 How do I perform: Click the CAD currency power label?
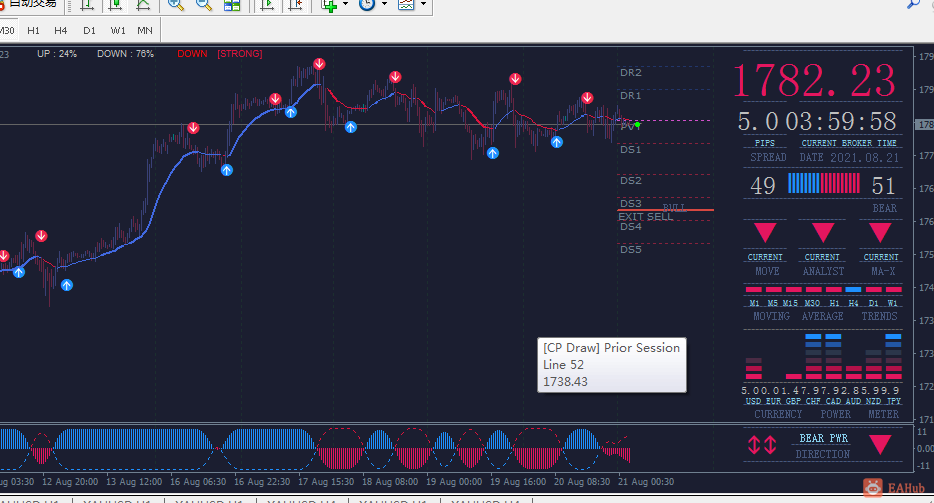[x=833, y=401]
